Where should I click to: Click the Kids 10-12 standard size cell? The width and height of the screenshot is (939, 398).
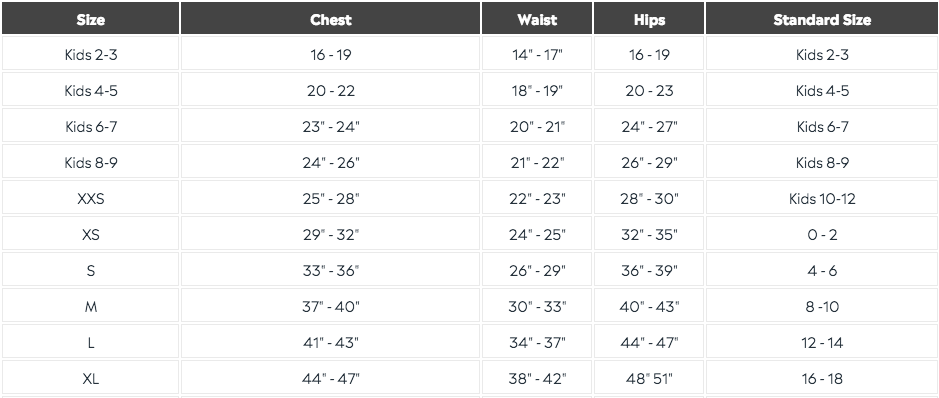point(822,198)
